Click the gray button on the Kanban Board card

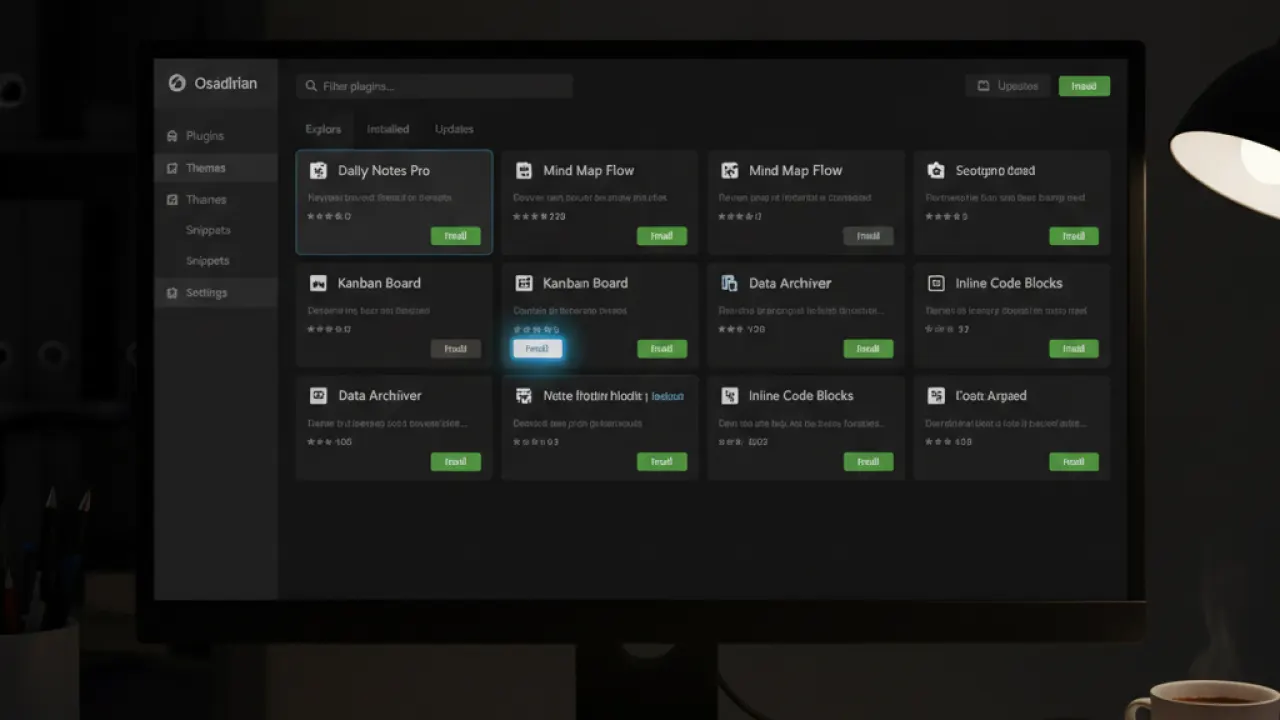pos(456,349)
